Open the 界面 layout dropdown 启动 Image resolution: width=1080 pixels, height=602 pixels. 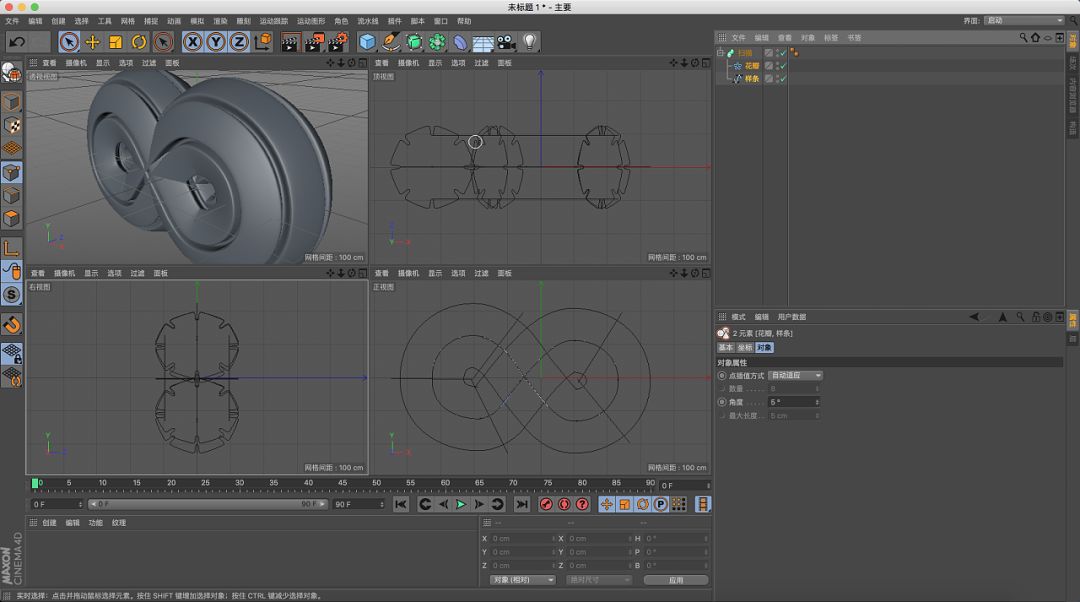point(1024,21)
